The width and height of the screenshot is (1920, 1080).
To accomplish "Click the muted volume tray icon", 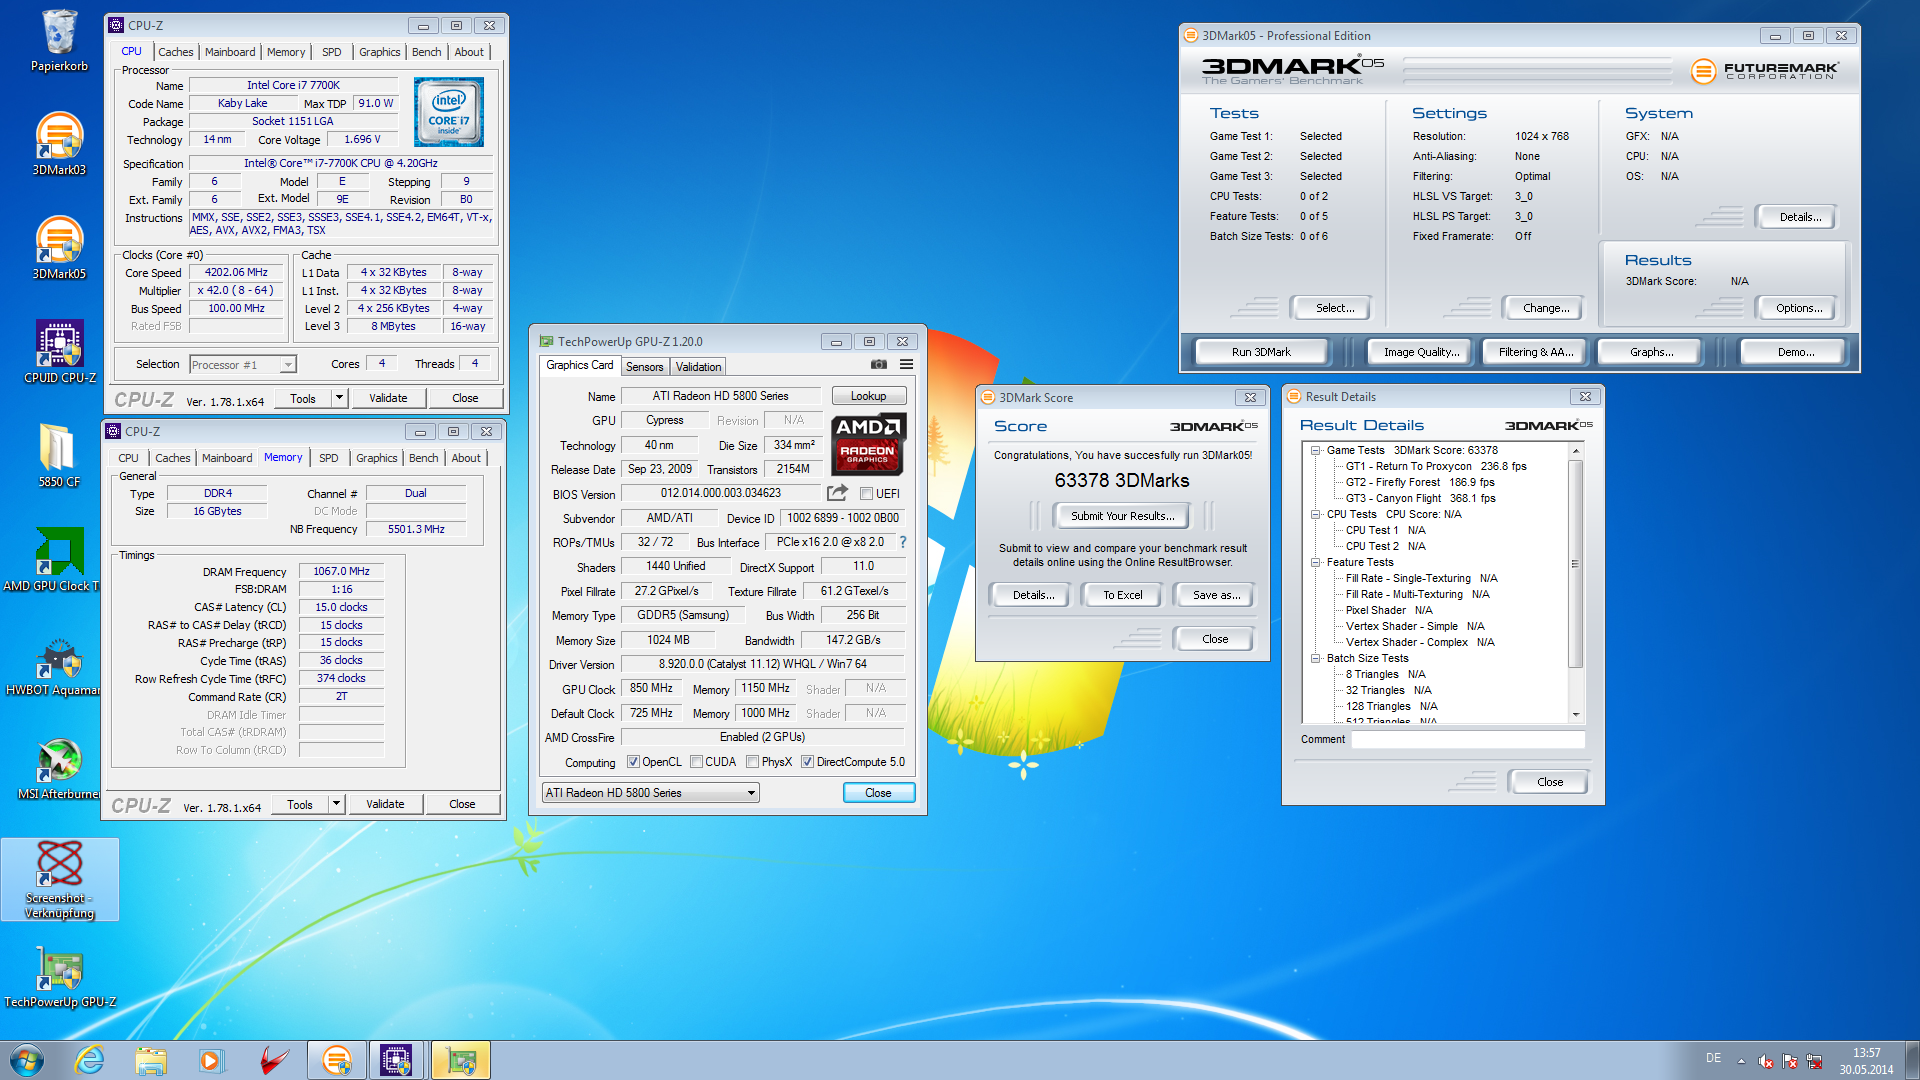I will point(1766,1061).
